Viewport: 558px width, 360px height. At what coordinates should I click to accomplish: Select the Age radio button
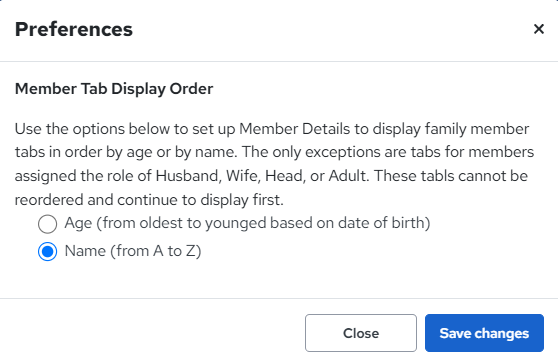click(x=47, y=224)
